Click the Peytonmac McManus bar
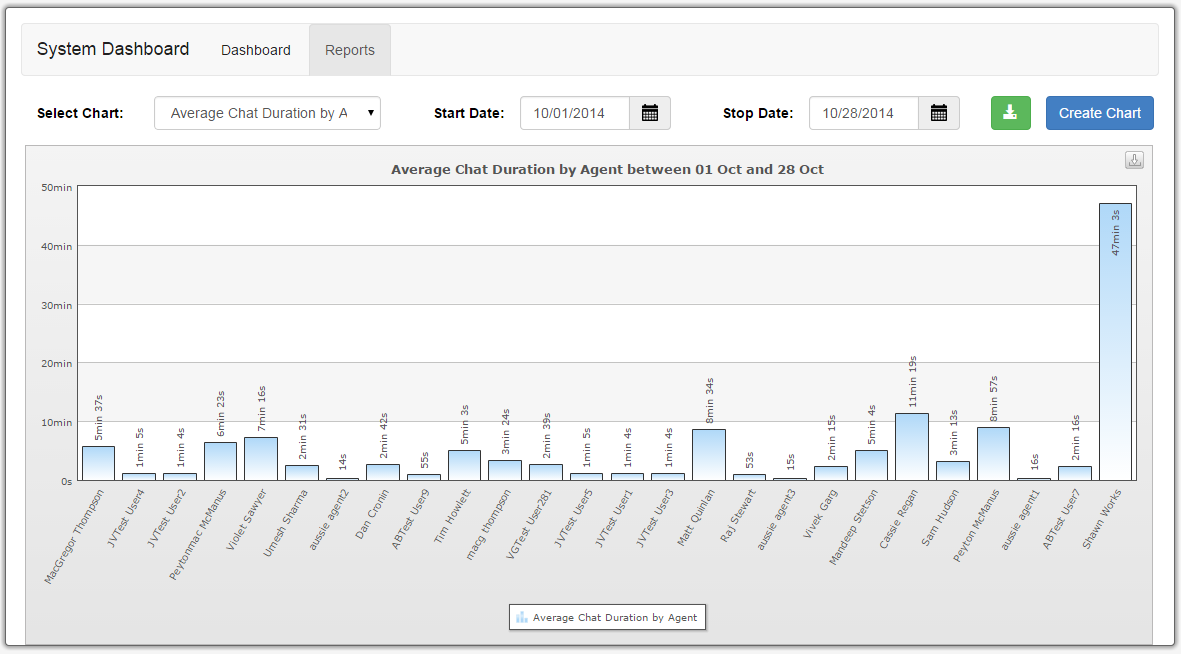The height and width of the screenshot is (654, 1181). pos(220,461)
